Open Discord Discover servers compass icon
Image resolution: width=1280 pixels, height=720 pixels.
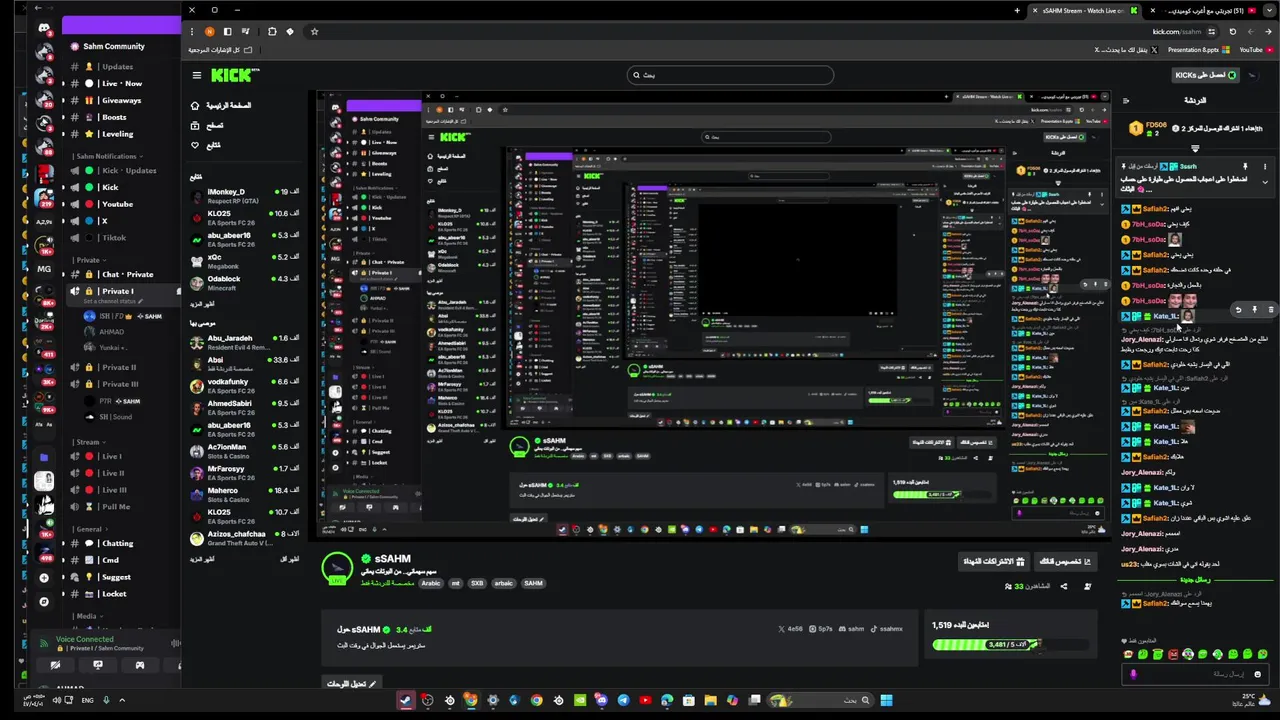(x=44, y=601)
